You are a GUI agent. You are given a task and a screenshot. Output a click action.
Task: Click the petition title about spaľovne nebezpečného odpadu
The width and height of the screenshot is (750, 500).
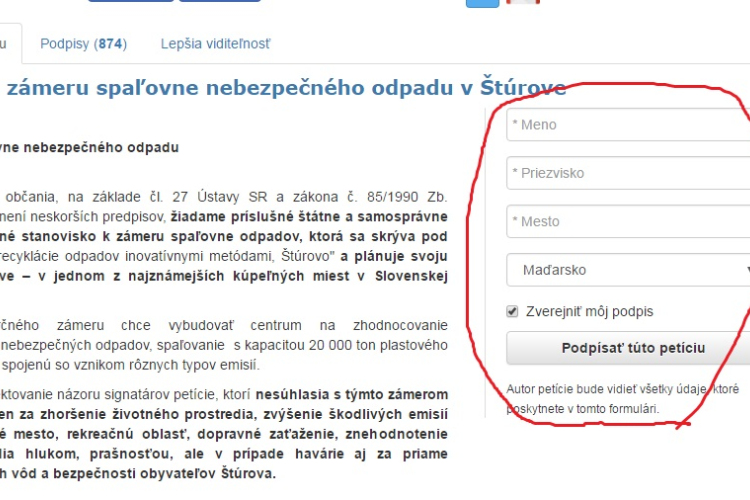tap(286, 88)
